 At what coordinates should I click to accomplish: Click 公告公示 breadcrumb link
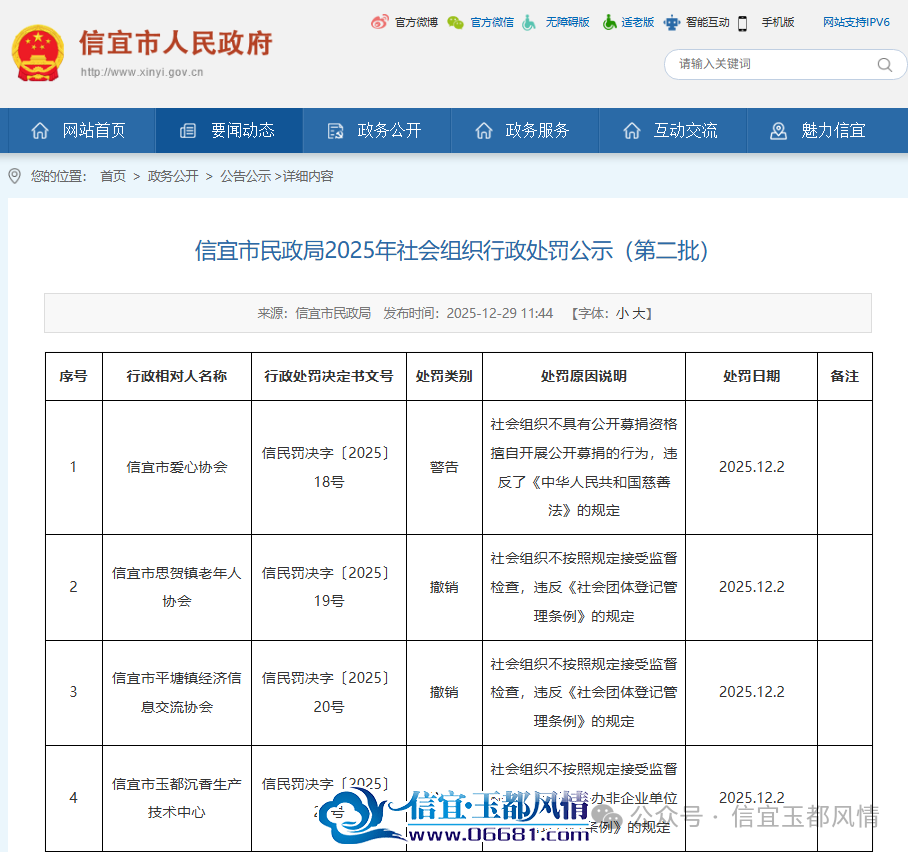click(246, 176)
